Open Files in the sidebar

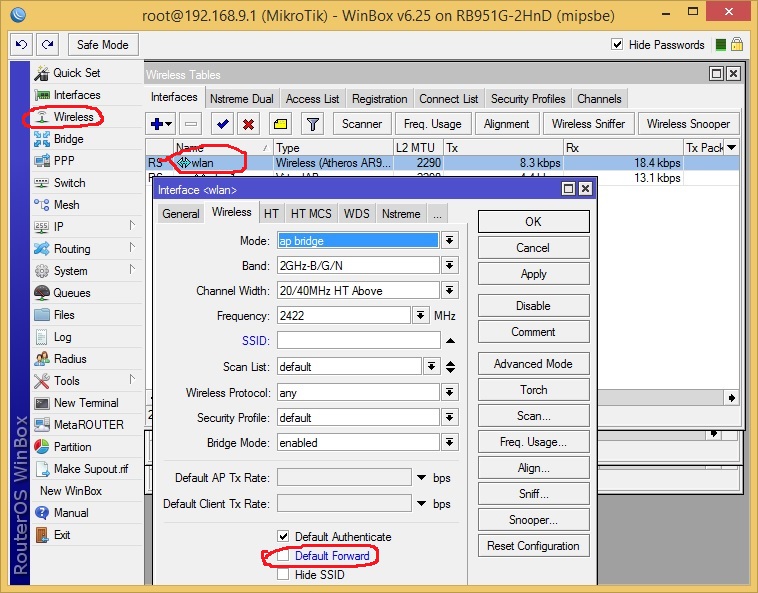pyautogui.click(x=64, y=315)
